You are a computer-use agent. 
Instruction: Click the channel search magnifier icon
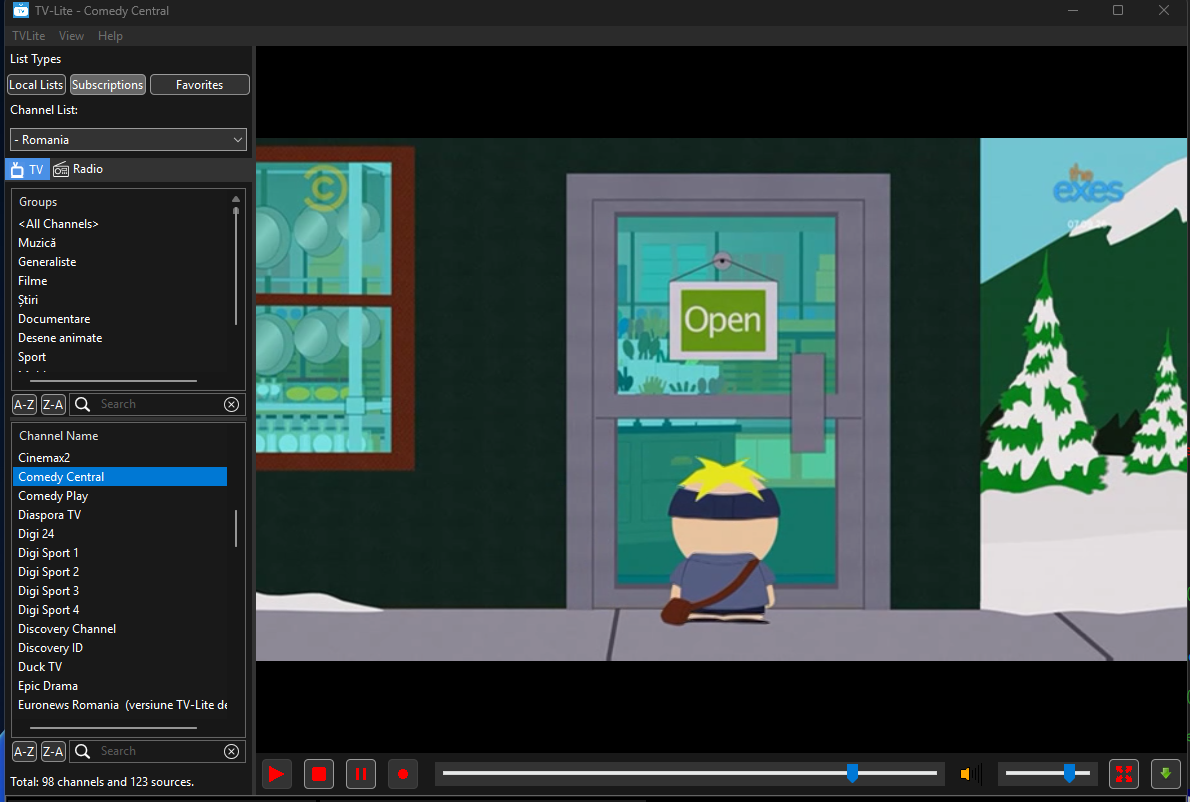83,751
